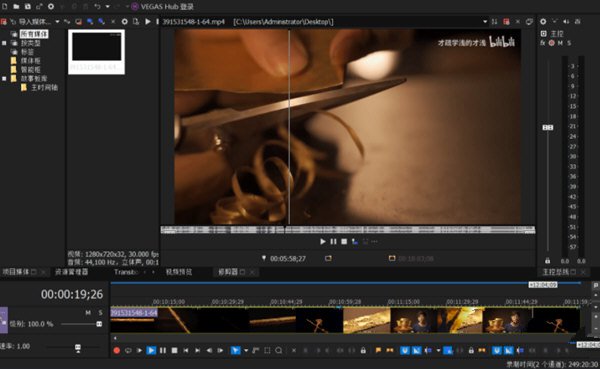Viewport: 600px width, 369px height.
Task: Open master bus settings gear icon
Action: tap(543, 21)
